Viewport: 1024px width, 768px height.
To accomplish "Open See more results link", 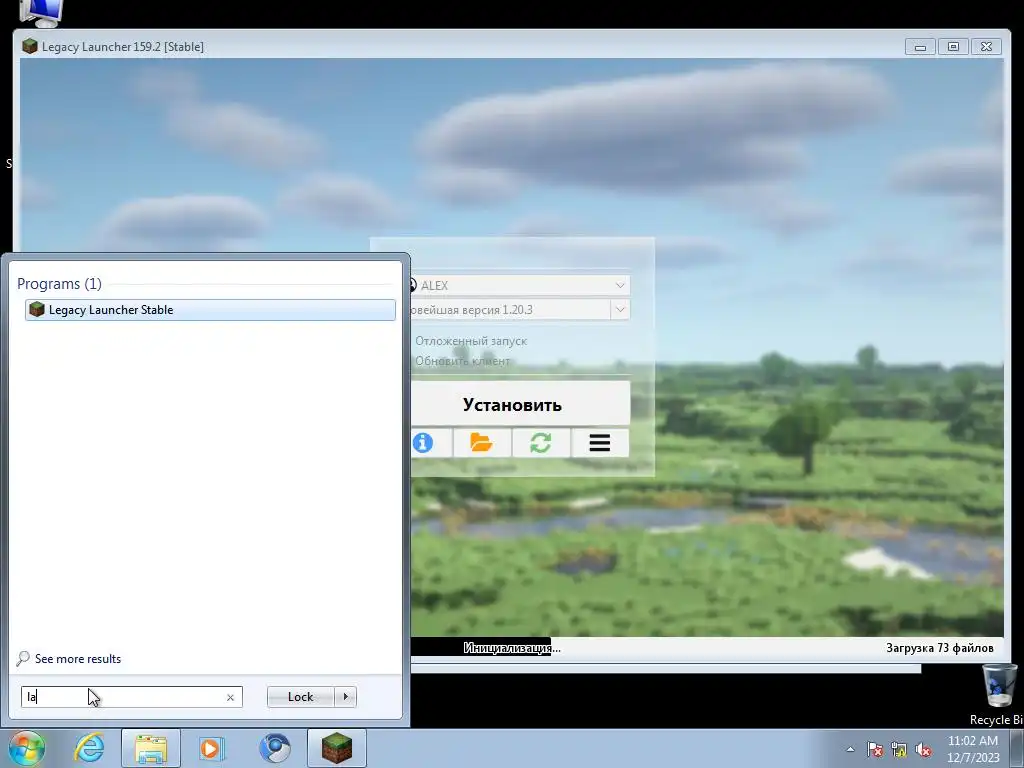I will 78,659.
